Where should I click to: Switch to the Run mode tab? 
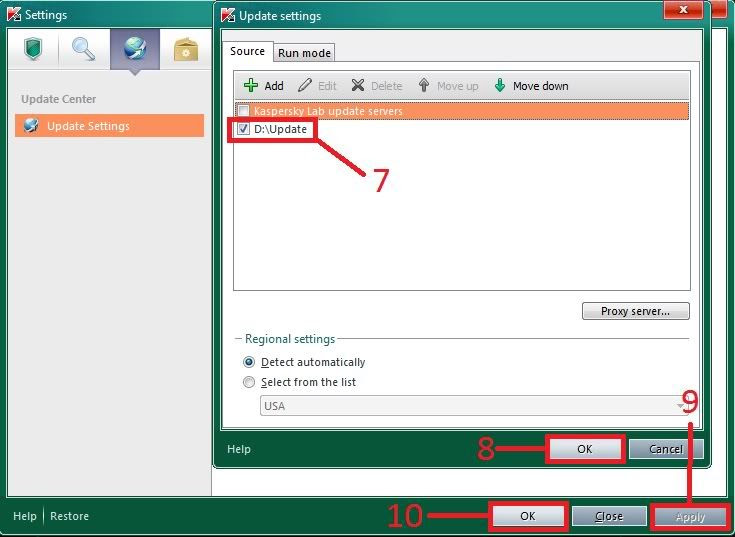(x=304, y=53)
